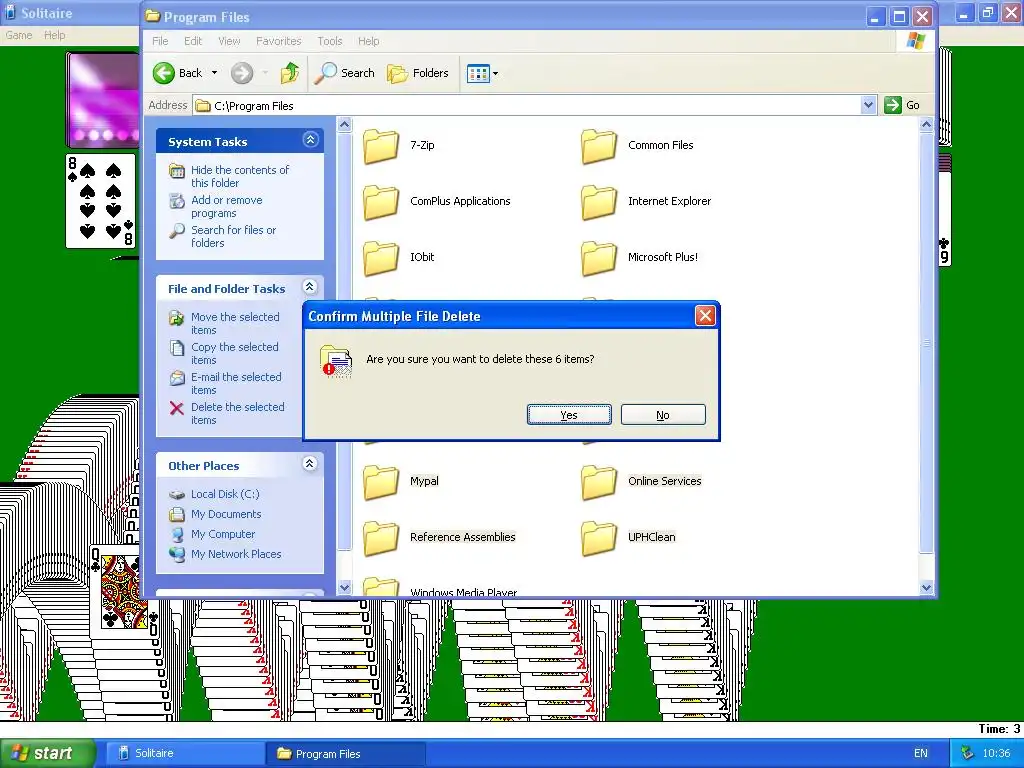Select the UPHClean folder icon
1024x768 pixels.
[x=599, y=537]
